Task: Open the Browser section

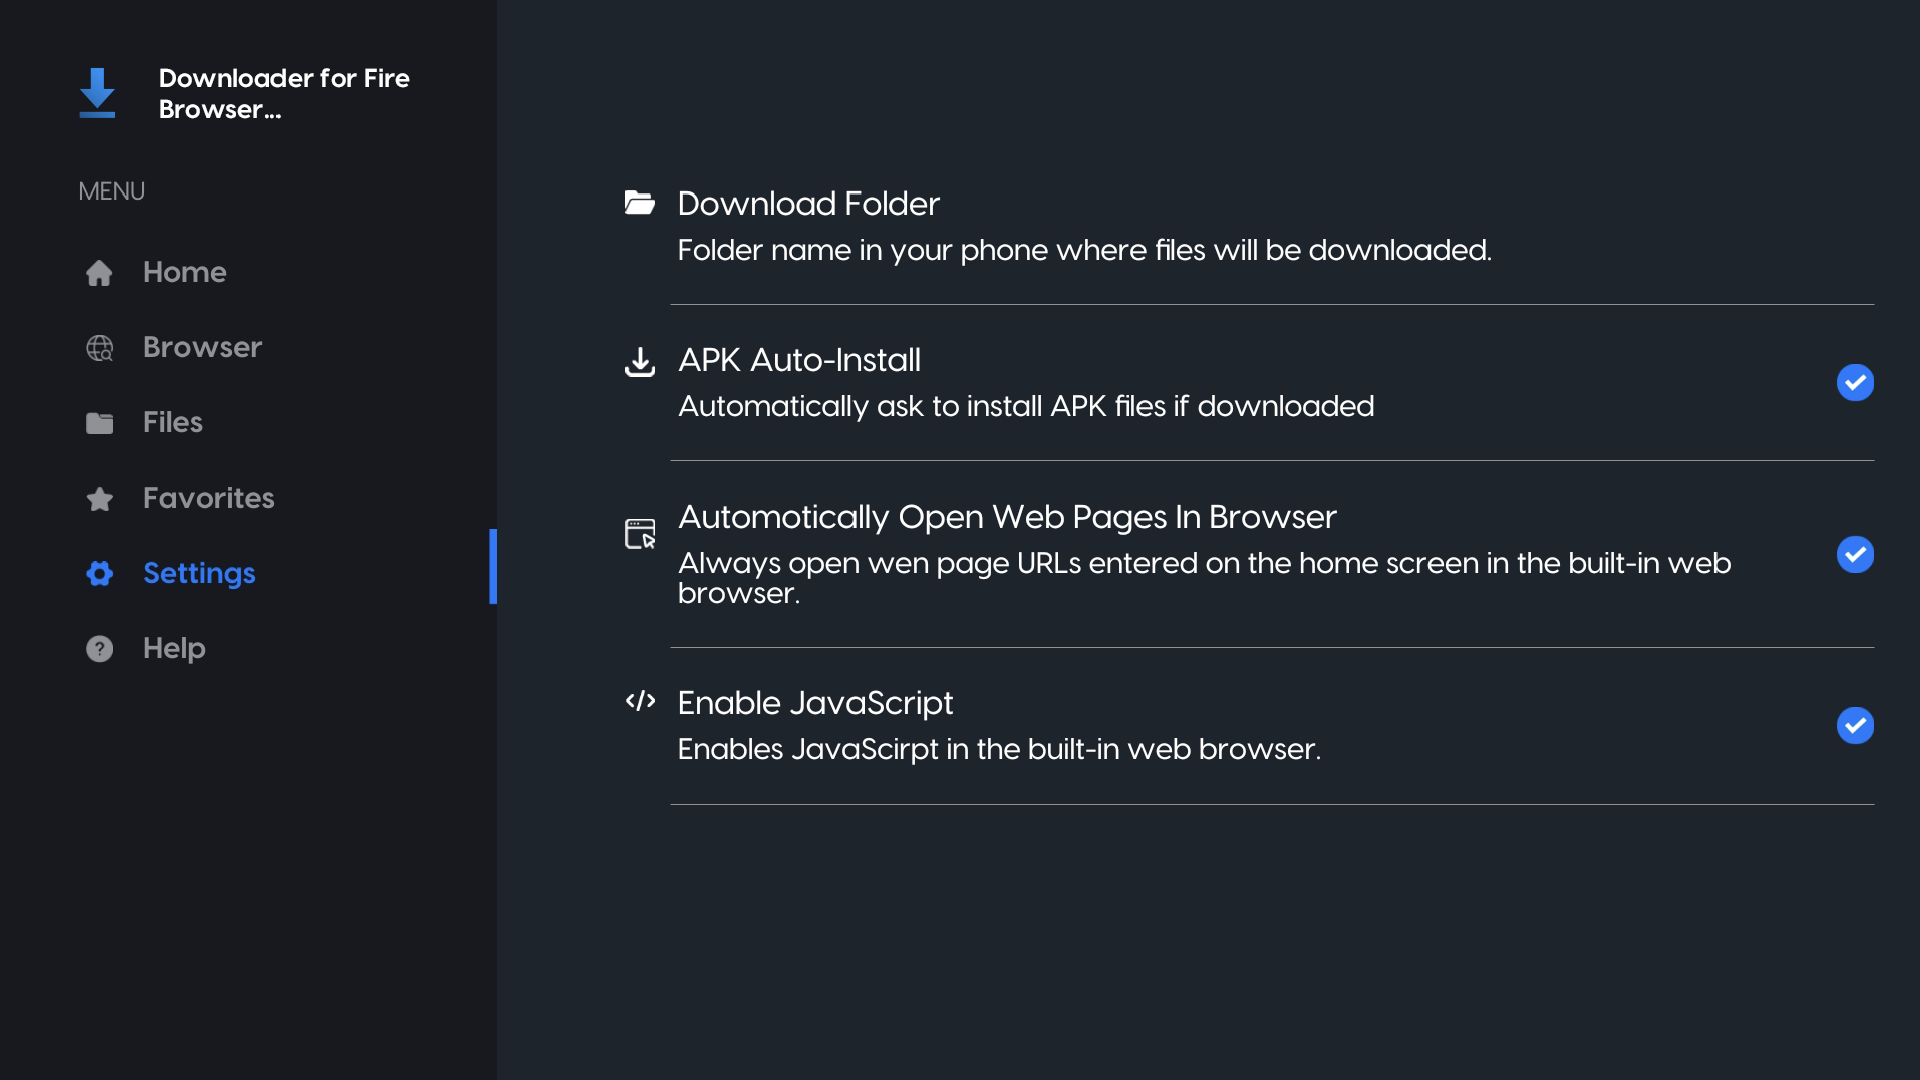Action: tap(201, 347)
